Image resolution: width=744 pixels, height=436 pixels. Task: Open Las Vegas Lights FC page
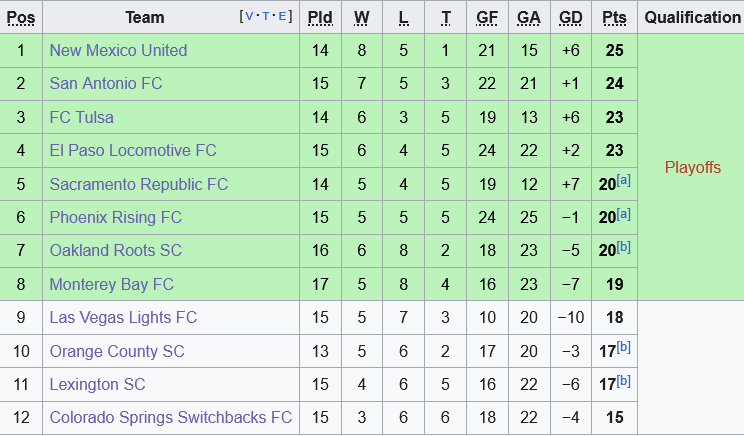click(123, 318)
